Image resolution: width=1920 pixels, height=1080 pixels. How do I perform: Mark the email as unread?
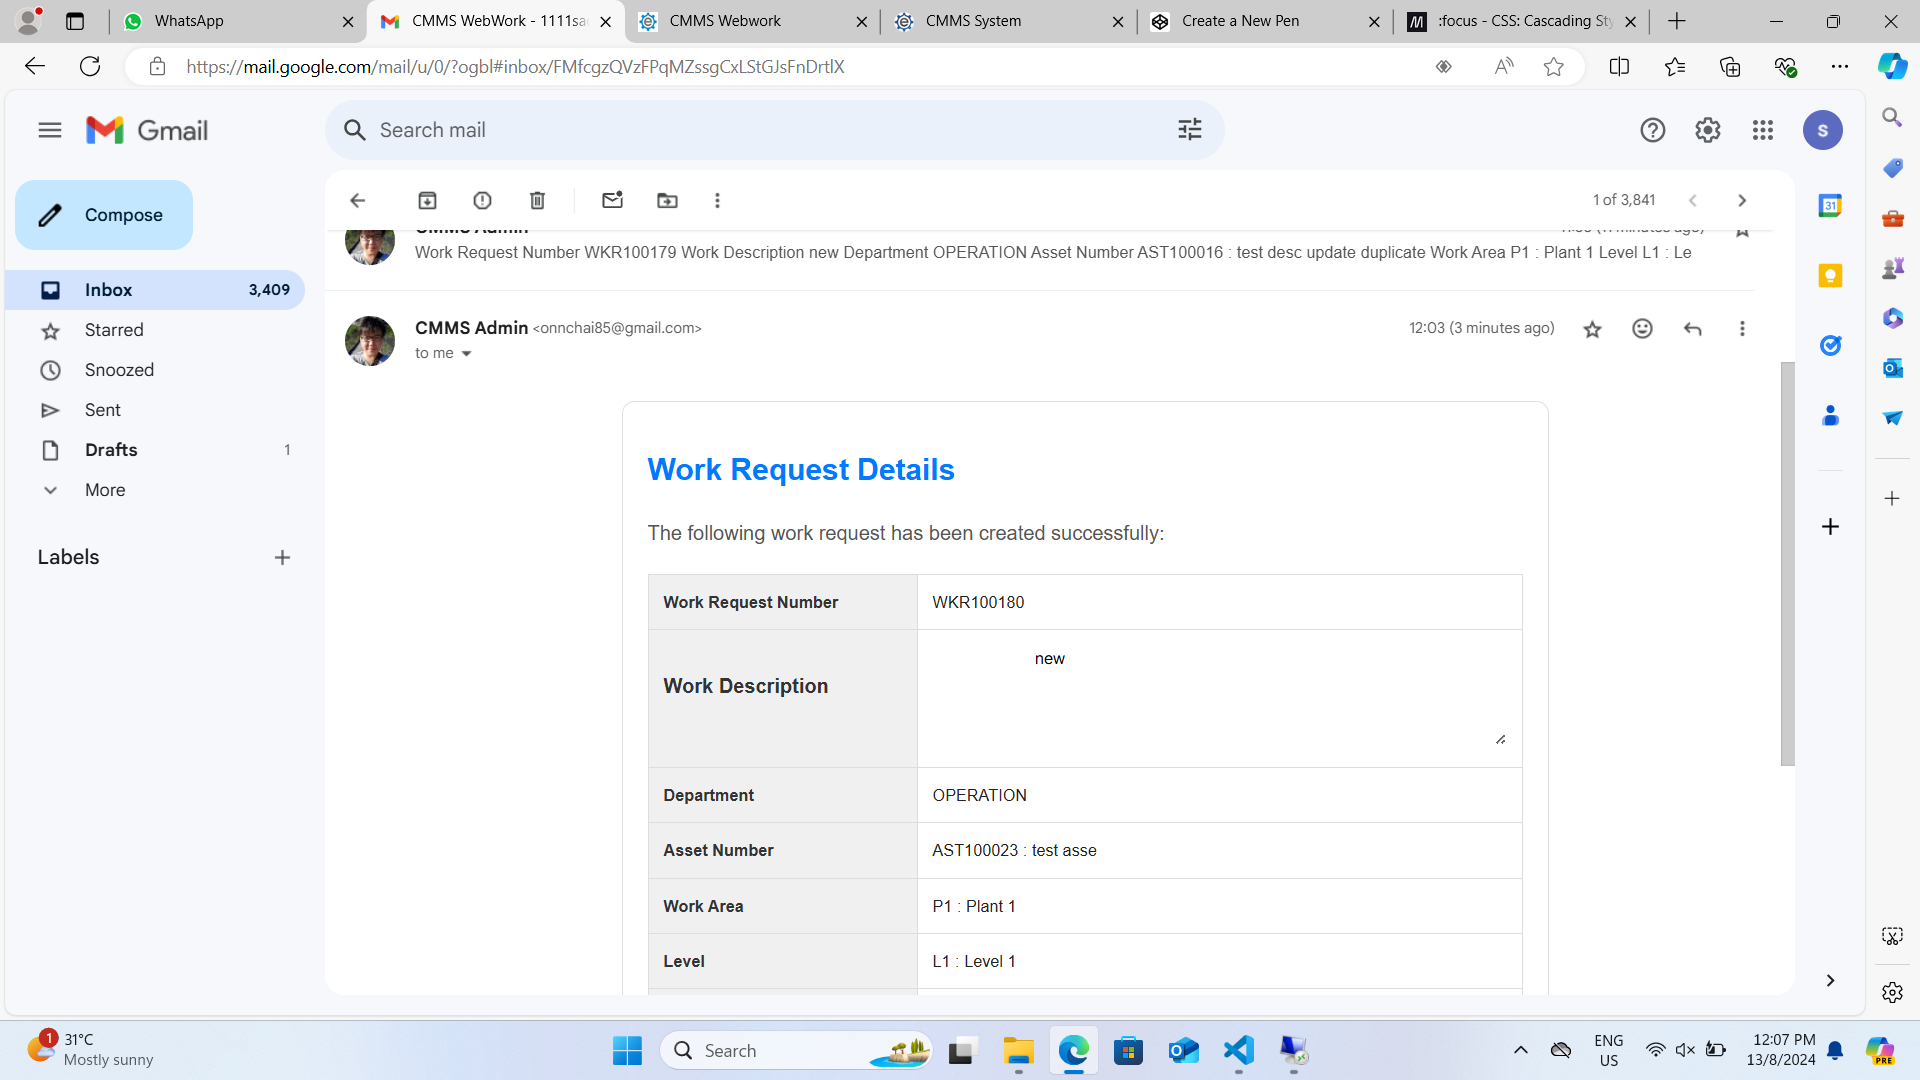point(612,200)
